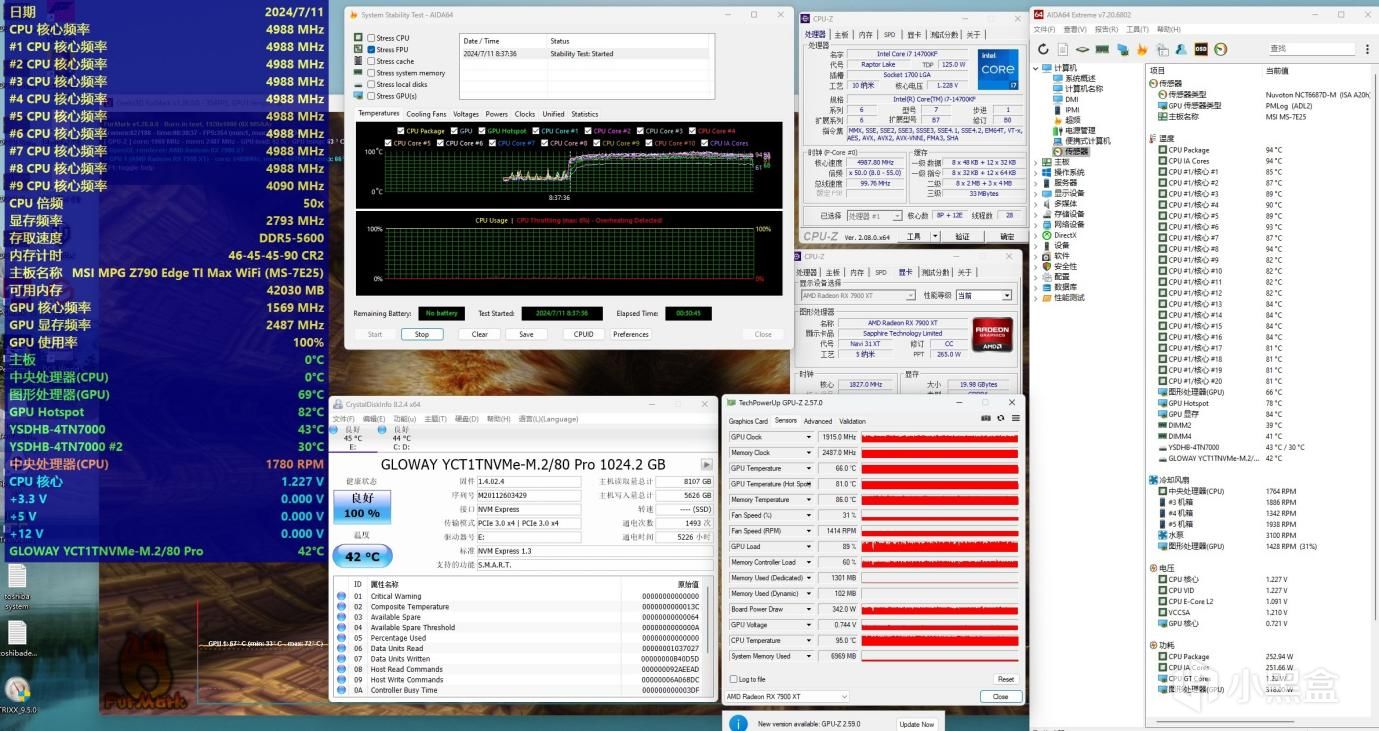Open the Fan Speed (RPM) sensor dropdown

(x=808, y=531)
